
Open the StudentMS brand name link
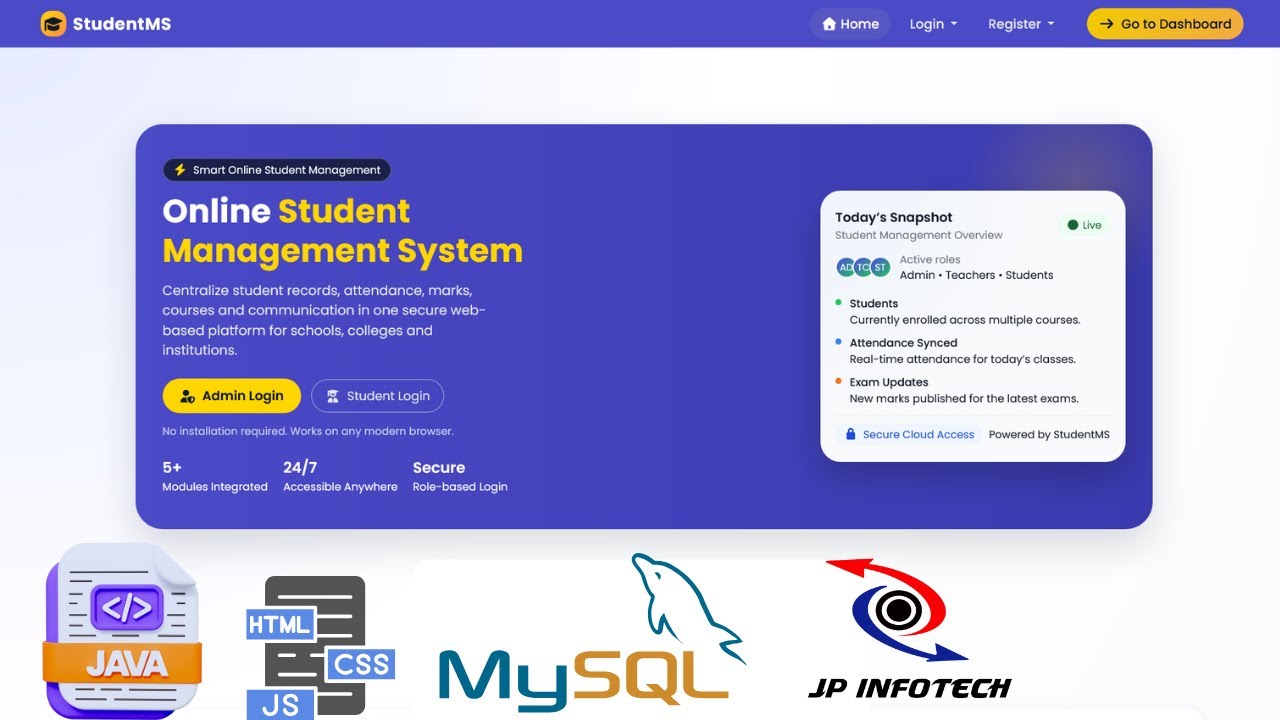coord(122,24)
